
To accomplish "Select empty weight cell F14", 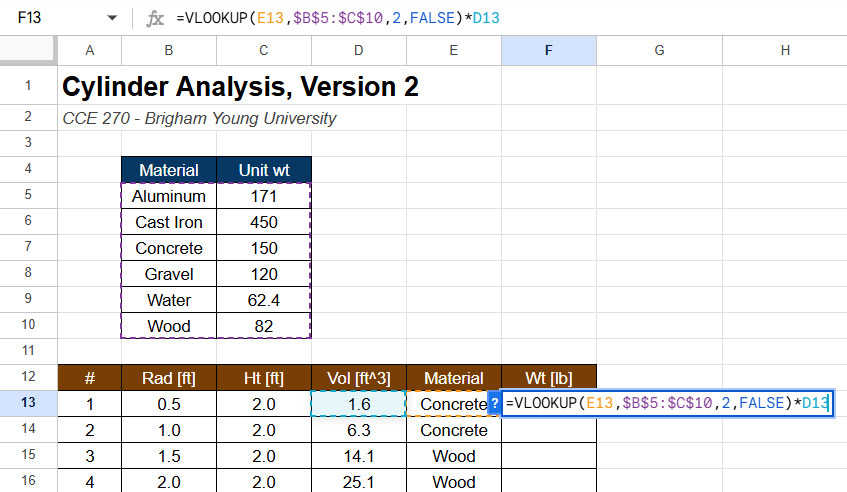I will 549,429.
